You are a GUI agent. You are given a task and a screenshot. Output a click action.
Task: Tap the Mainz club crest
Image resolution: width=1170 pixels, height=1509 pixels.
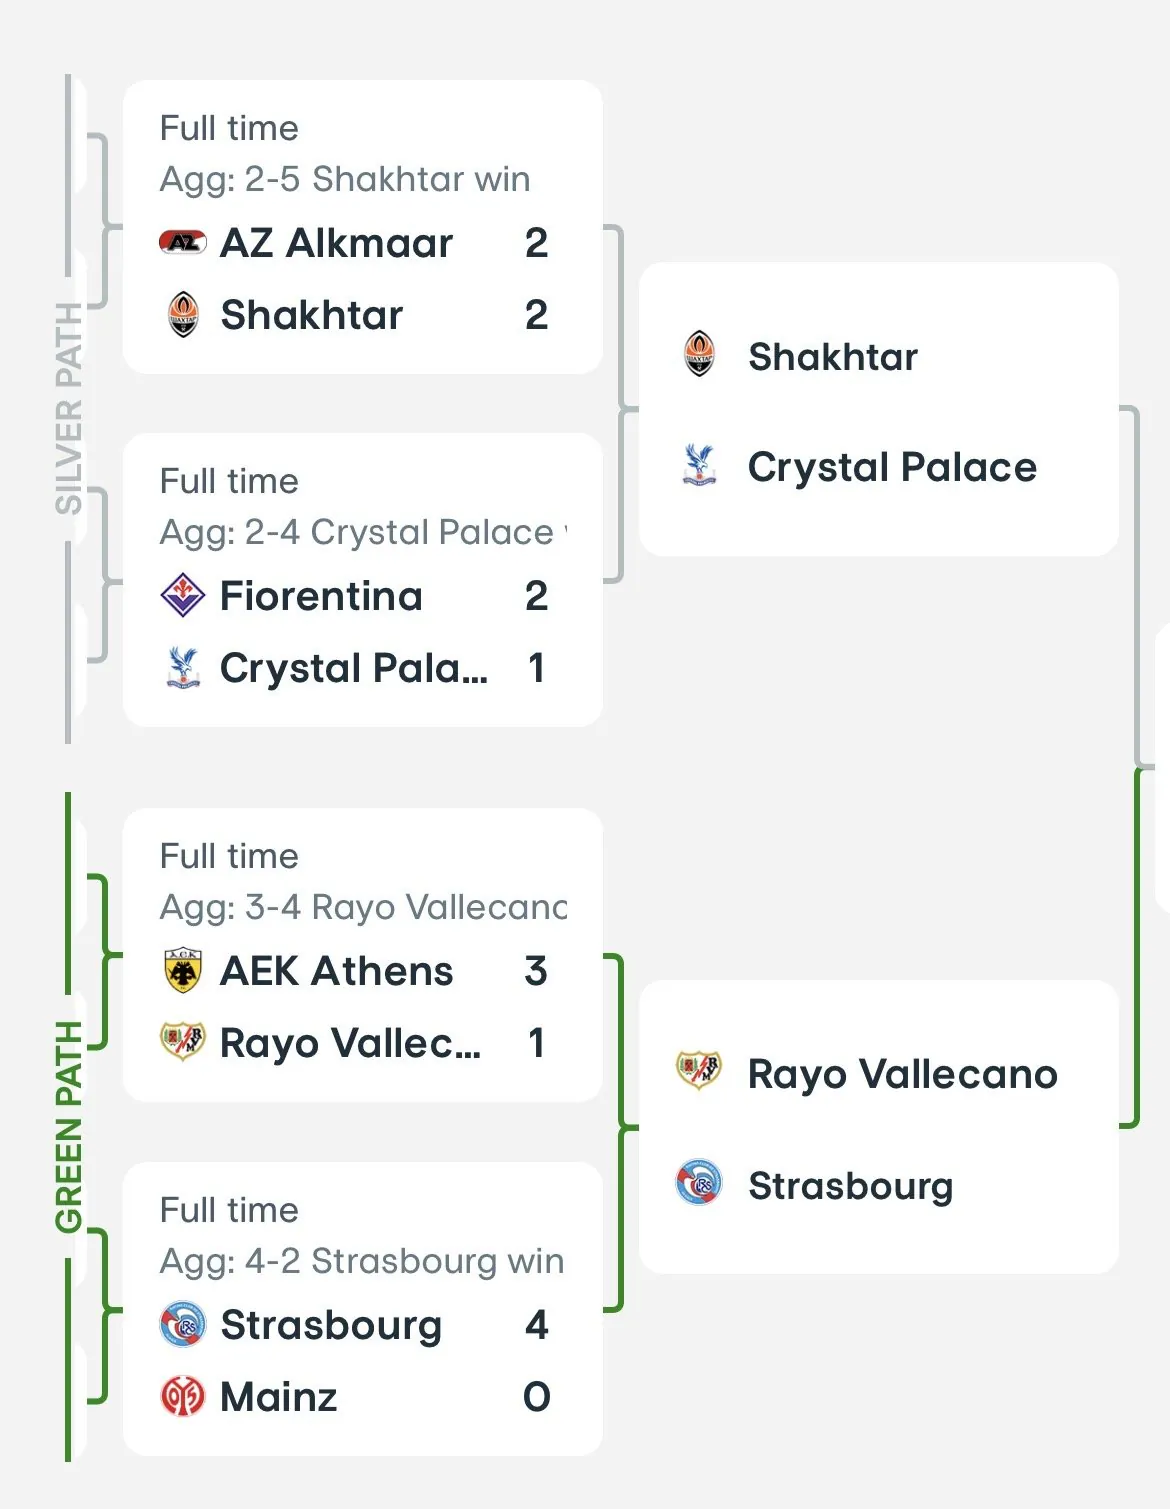pos(183,1396)
